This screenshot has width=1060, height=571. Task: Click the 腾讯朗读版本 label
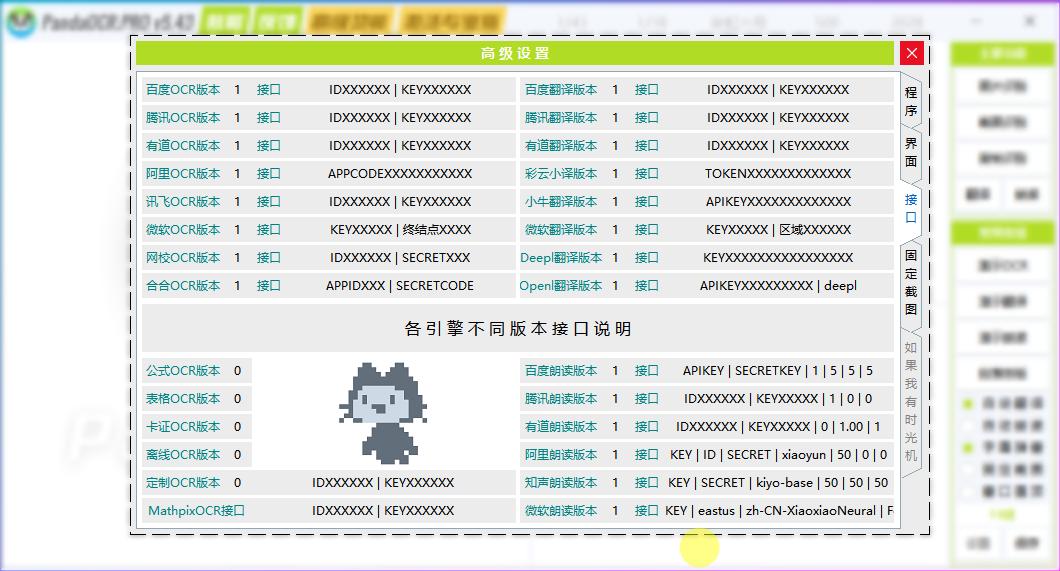[x=561, y=399]
